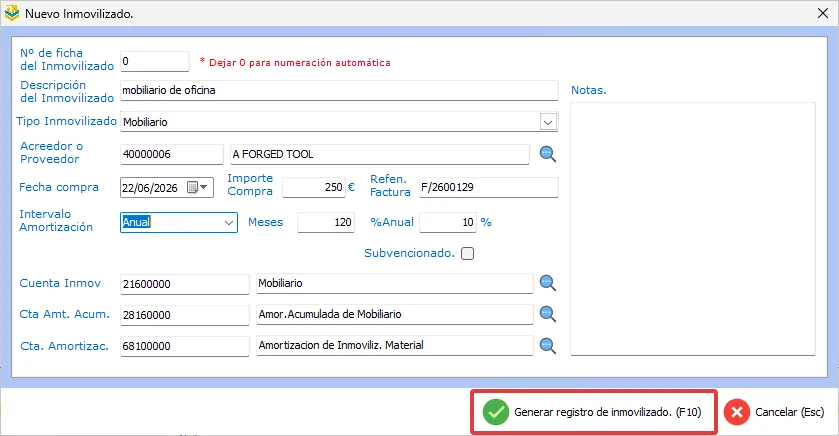
Task: Click the Amor.Acumulada de Mobiliario name field
Action: 395,315
